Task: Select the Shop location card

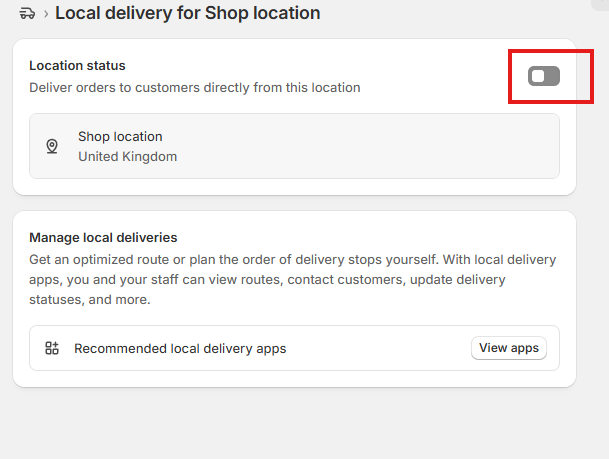Action: [294, 146]
